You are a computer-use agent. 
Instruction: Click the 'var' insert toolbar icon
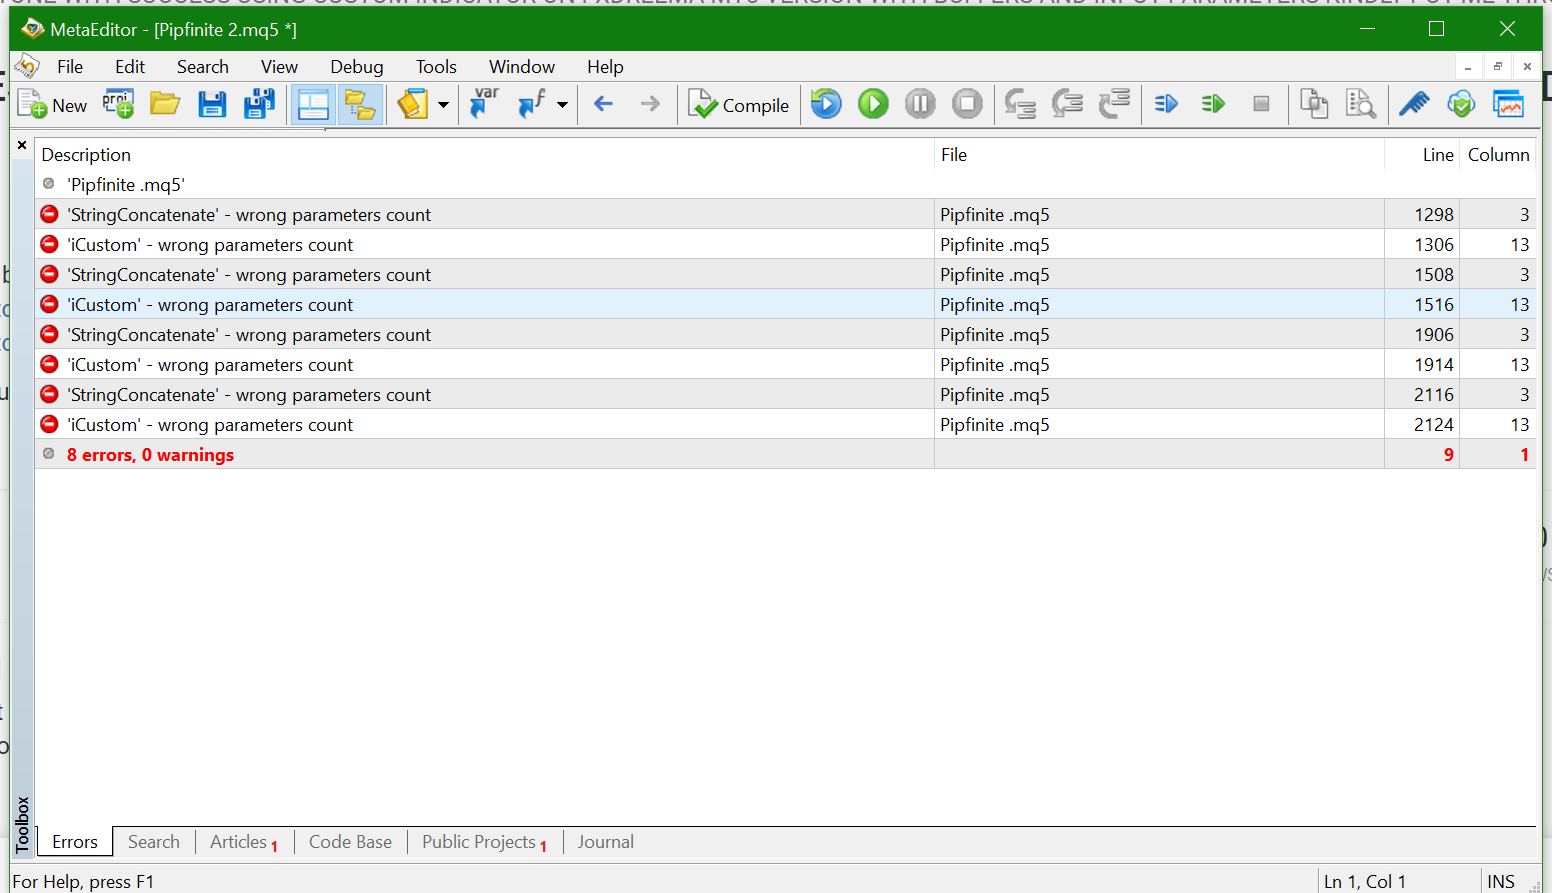point(484,104)
